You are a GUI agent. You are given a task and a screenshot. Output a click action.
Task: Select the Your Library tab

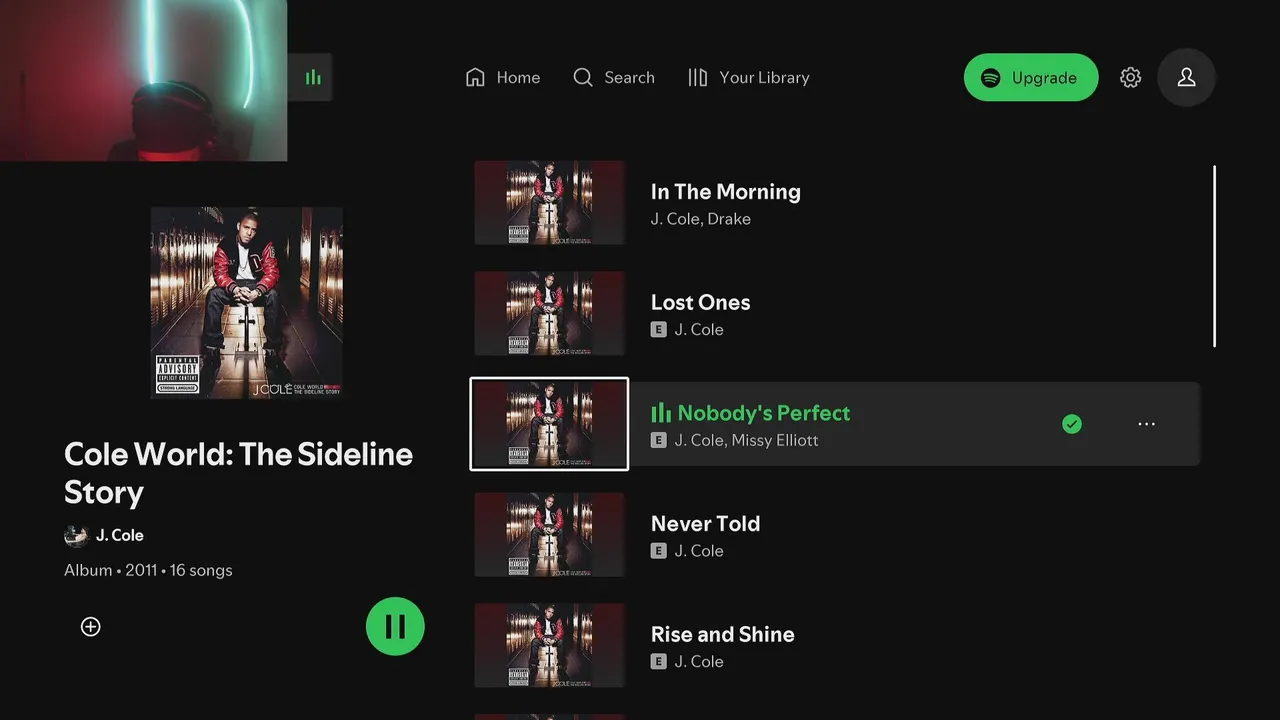click(x=748, y=77)
